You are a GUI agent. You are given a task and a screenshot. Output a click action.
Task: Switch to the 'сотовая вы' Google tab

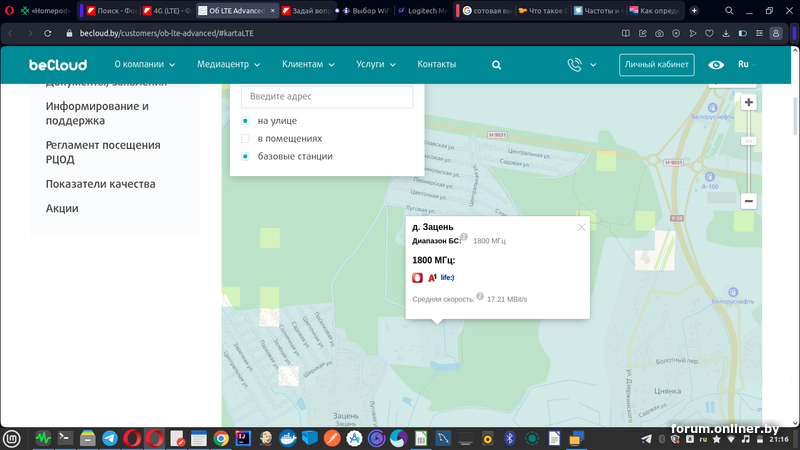(488, 11)
